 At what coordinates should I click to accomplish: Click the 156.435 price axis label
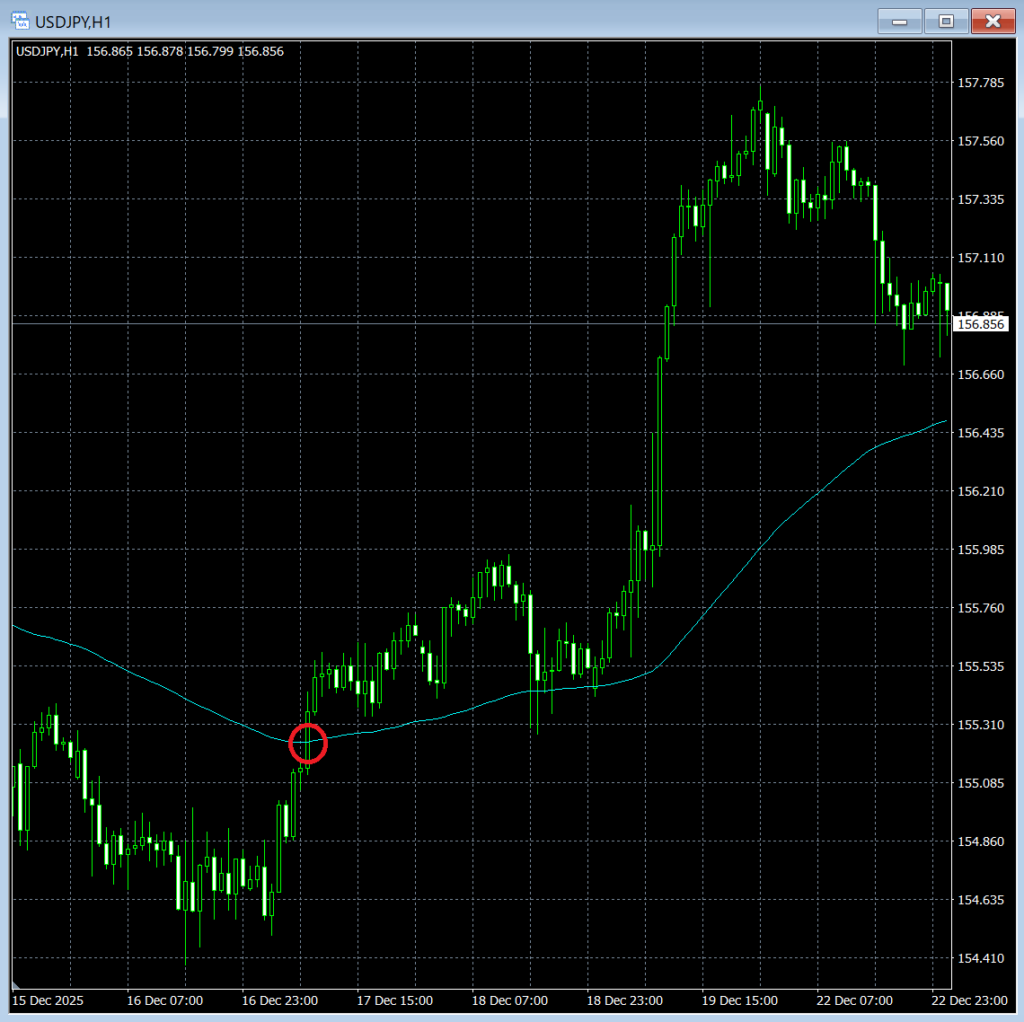click(980, 433)
